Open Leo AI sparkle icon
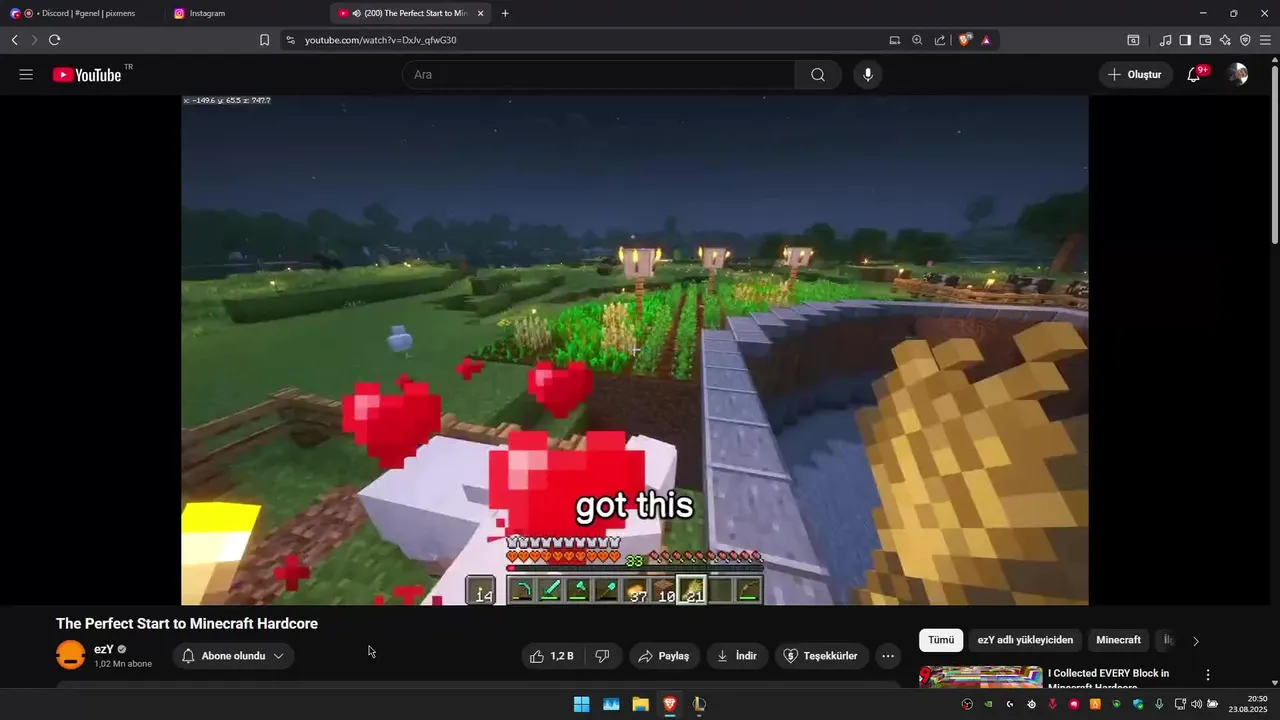The width and height of the screenshot is (1280, 720). pyautogui.click(x=1225, y=40)
